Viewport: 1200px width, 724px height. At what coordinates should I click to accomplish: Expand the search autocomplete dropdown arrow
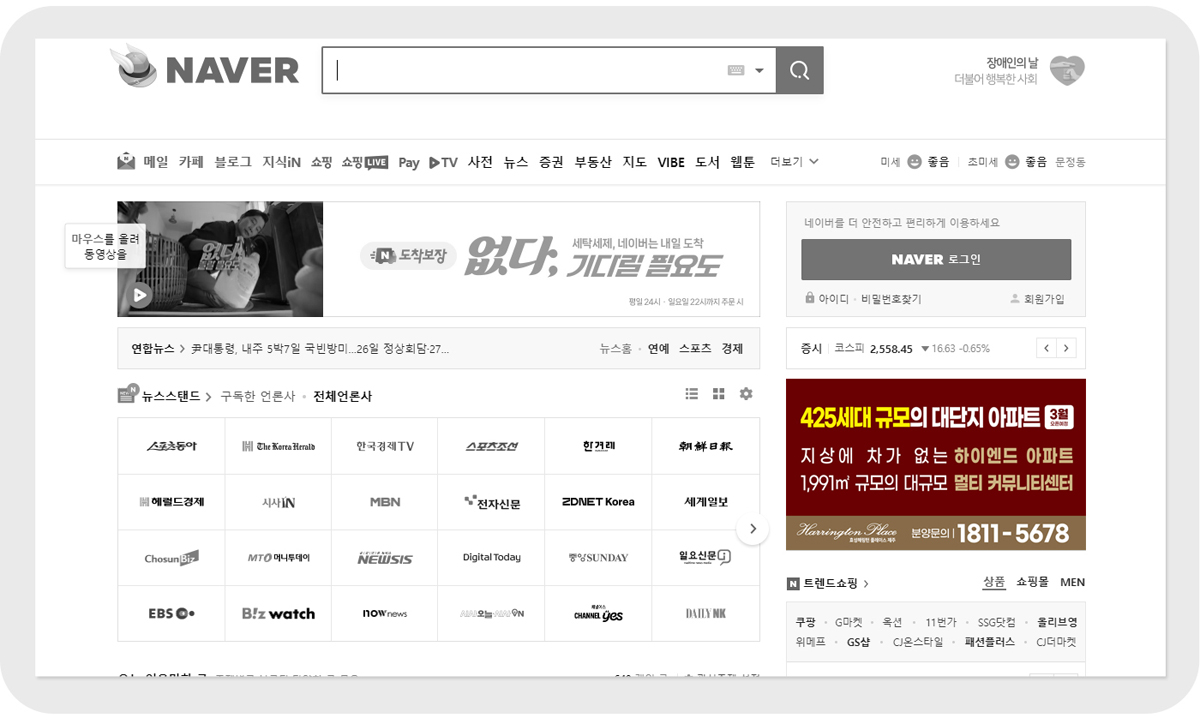(x=760, y=71)
